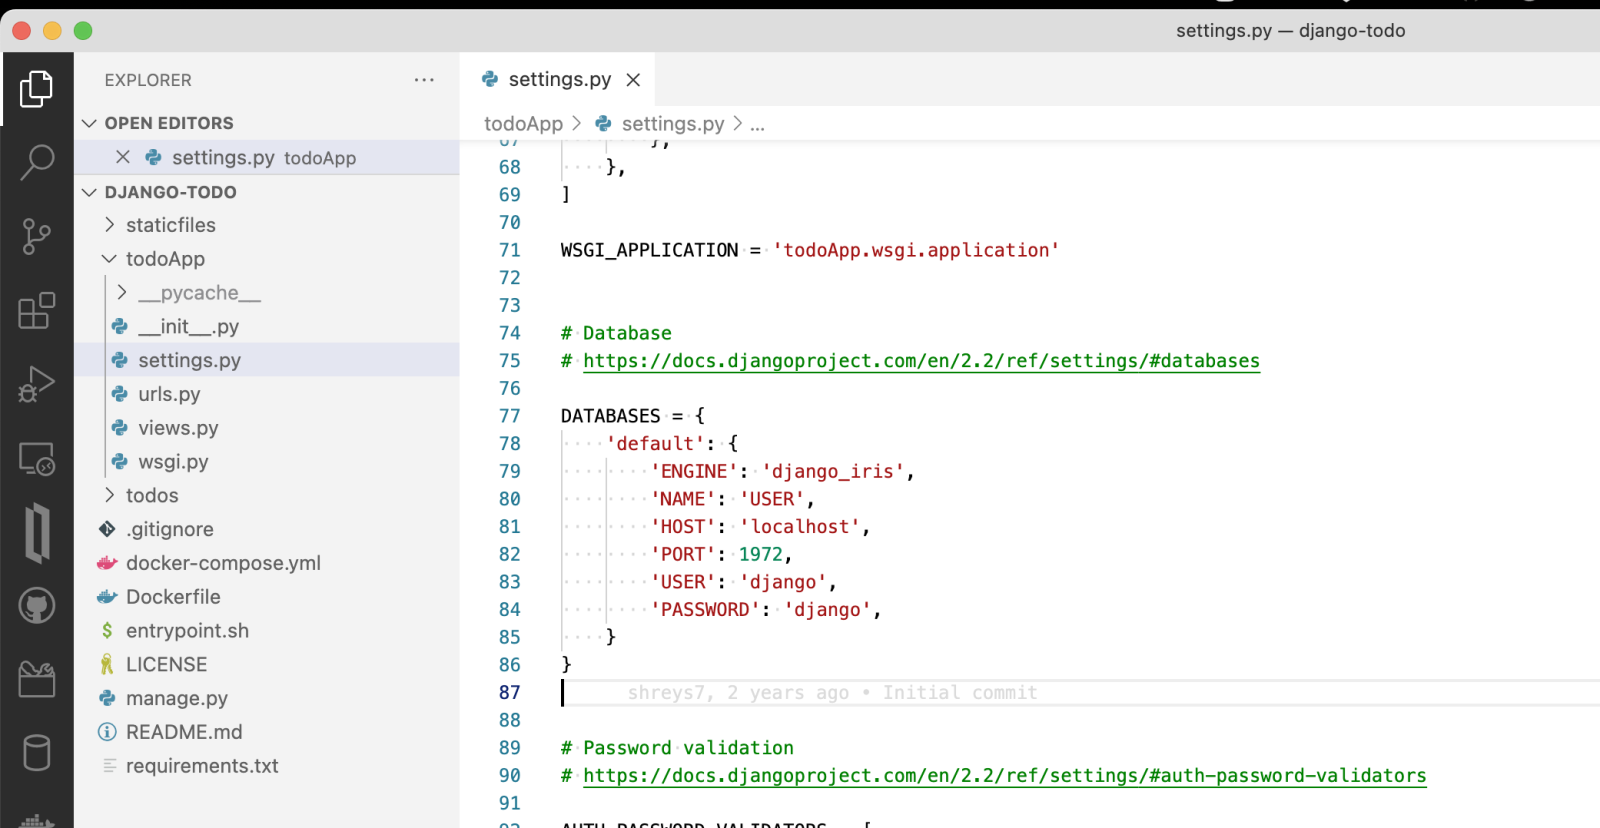
Task: Click the Explorer more actions ellipsis
Action: [x=424, y=80]
